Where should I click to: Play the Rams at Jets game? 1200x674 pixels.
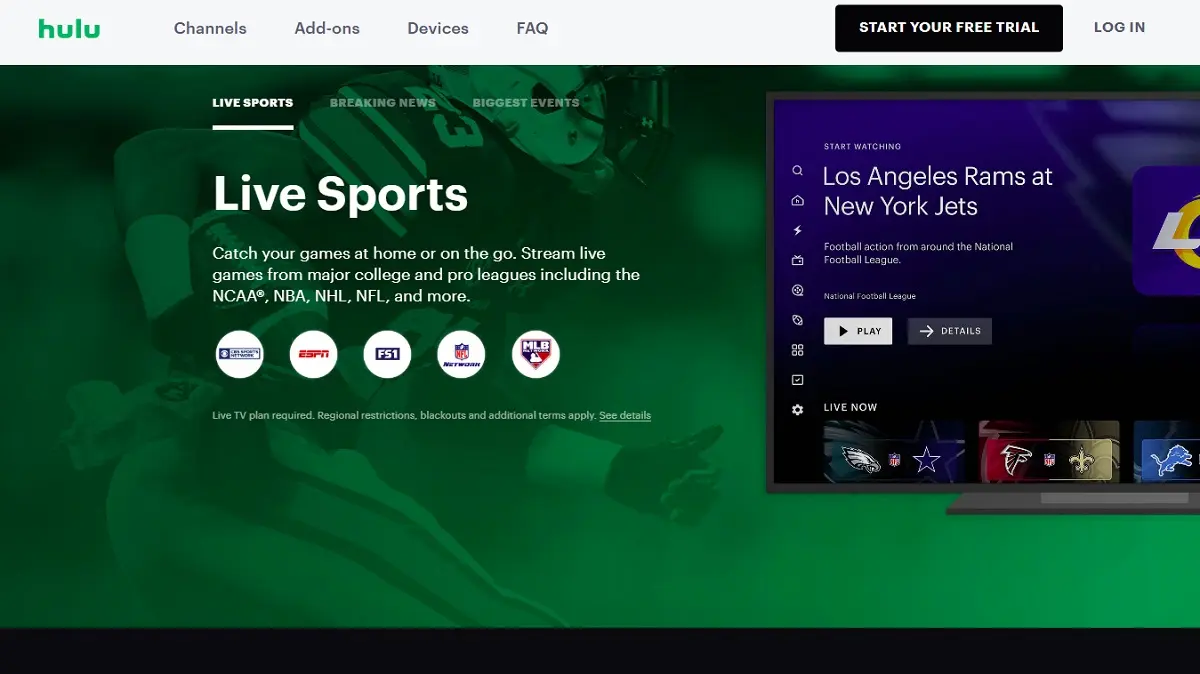(x=858, y=331)
